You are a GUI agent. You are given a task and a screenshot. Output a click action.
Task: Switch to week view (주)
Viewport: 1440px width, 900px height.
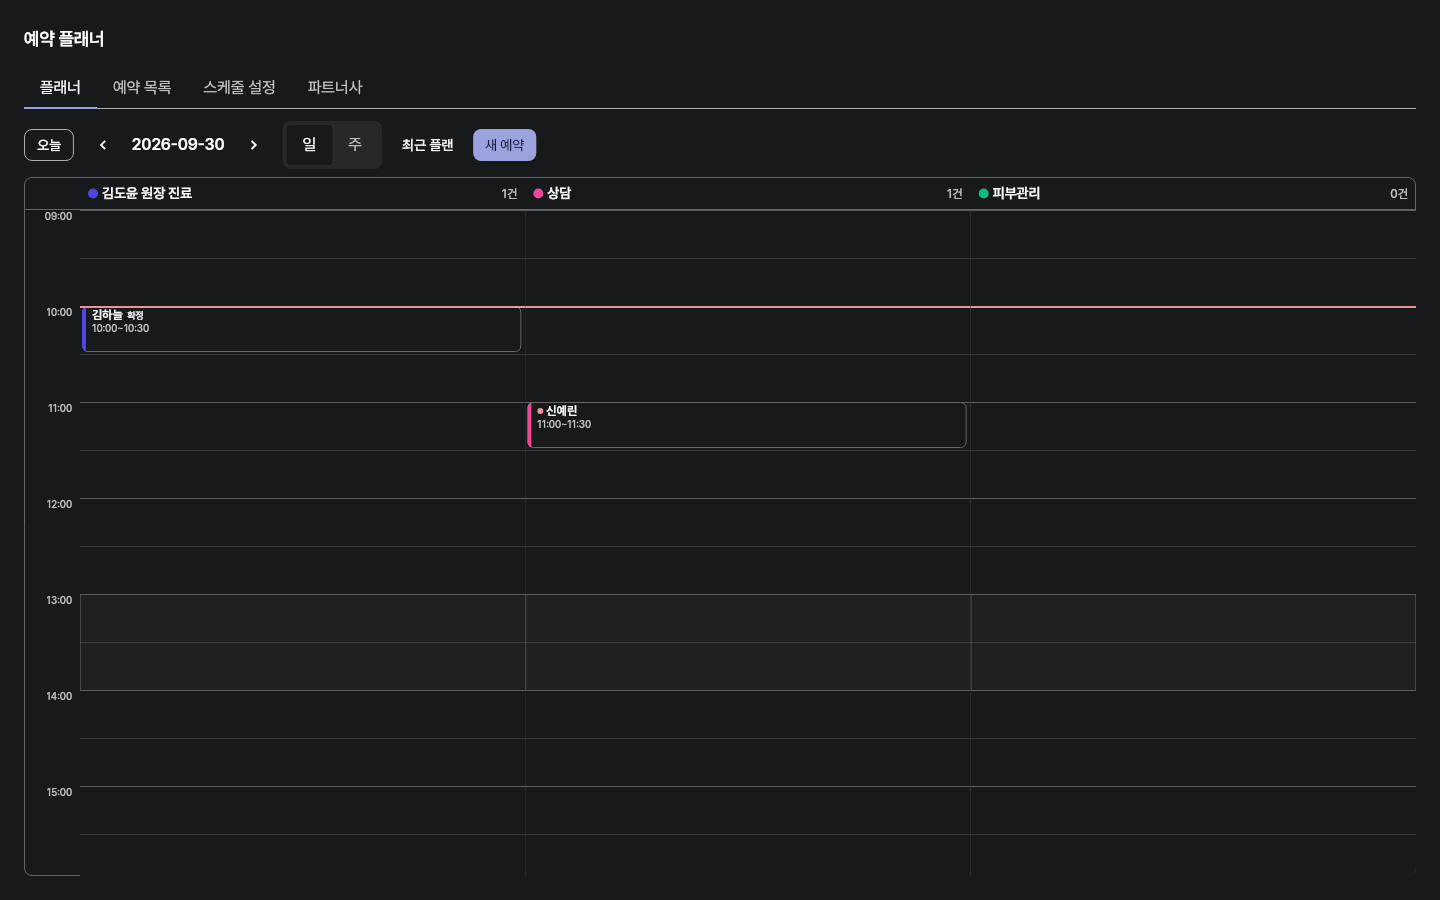tap(355, 145)
